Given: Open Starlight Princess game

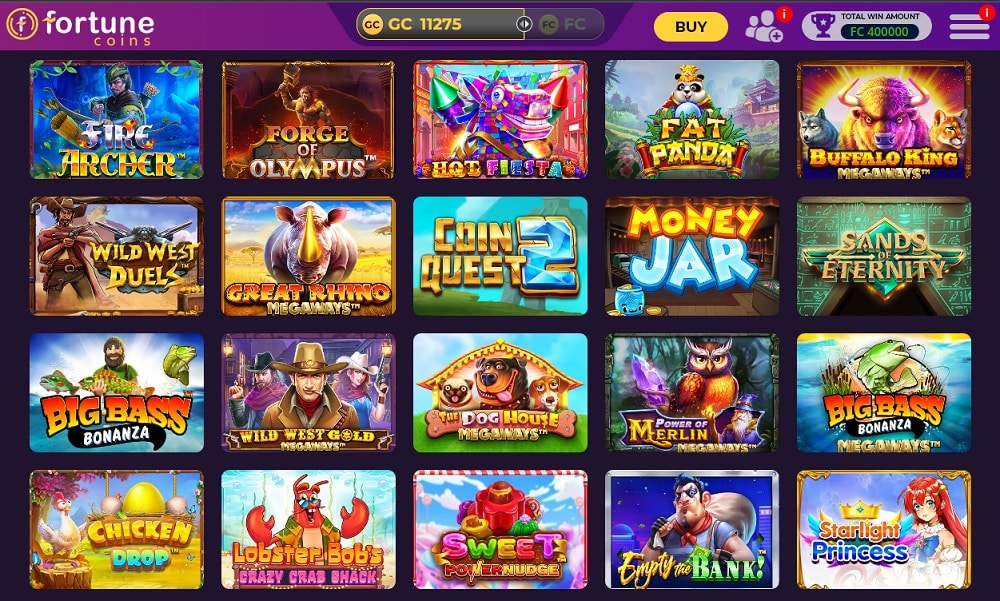Looking at the screenshot, I should point(884,530).
